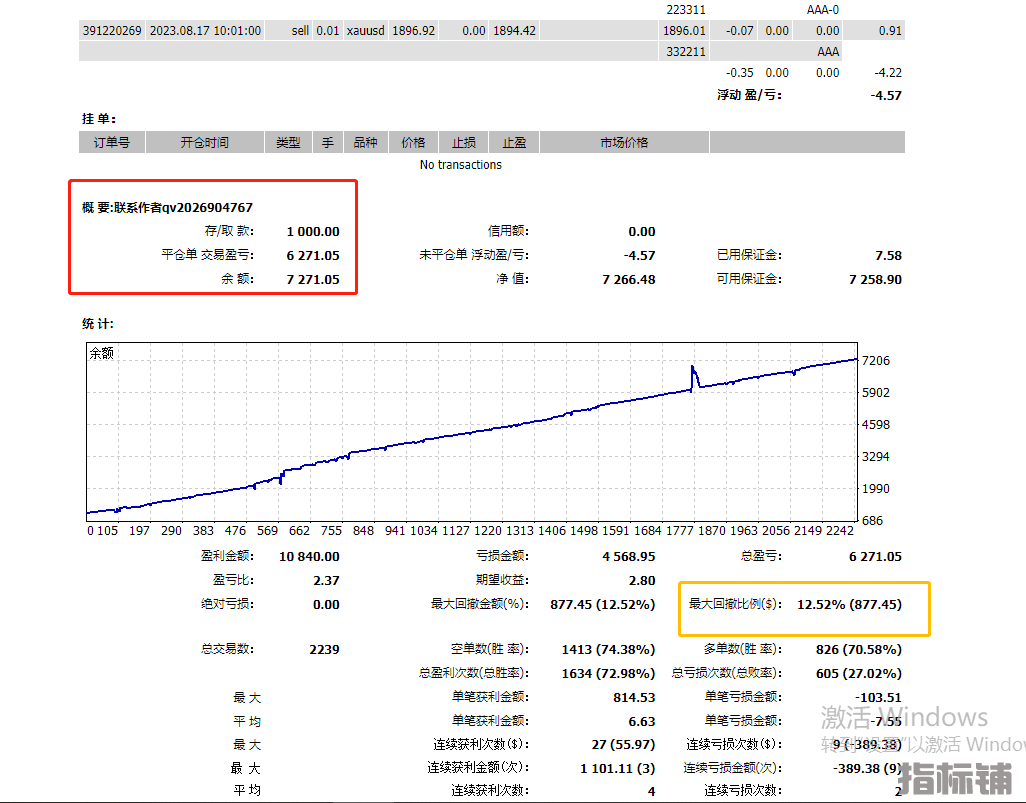
Task: Click the xauusd symbol in order row
Action: pos(365,31)
